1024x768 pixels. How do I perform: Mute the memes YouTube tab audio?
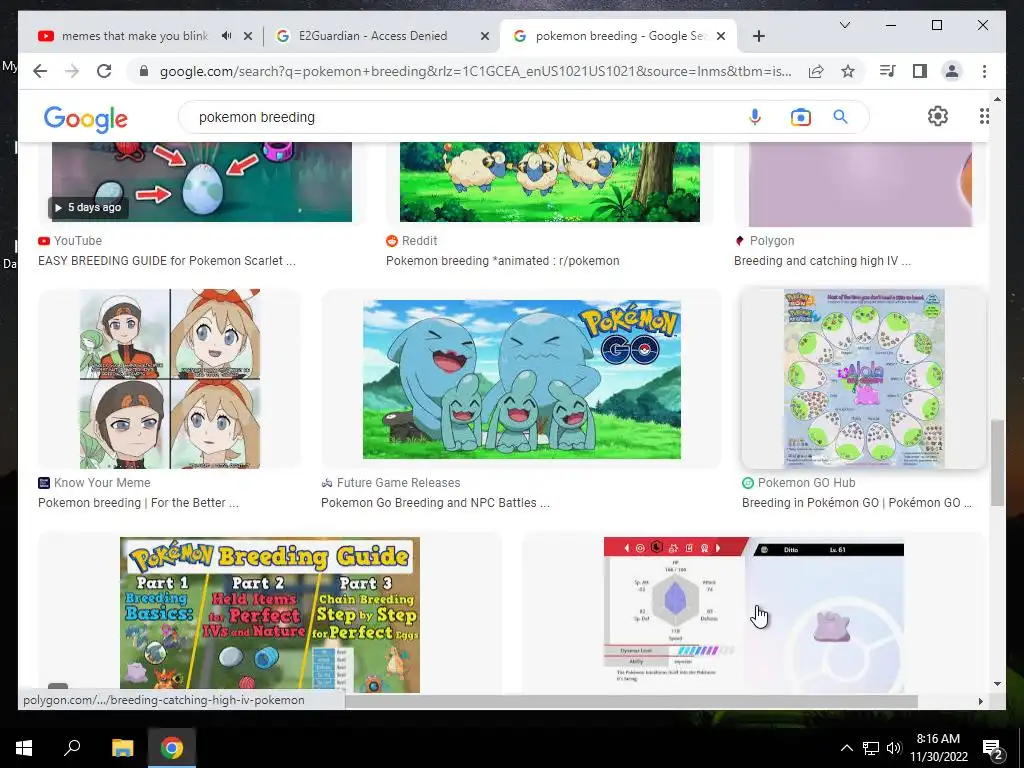(227, 36)
